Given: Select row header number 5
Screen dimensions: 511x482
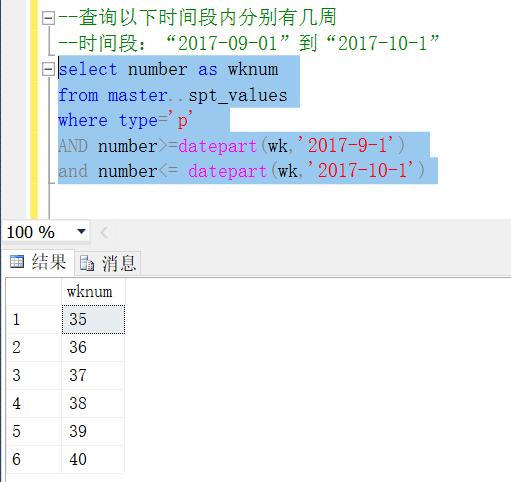Looking at the screenshot, I should [35, 431].
